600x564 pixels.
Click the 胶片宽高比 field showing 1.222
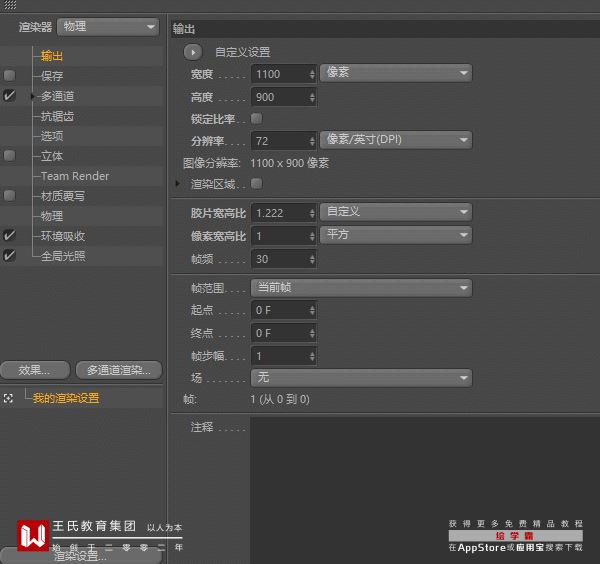[x=284, y=213]
